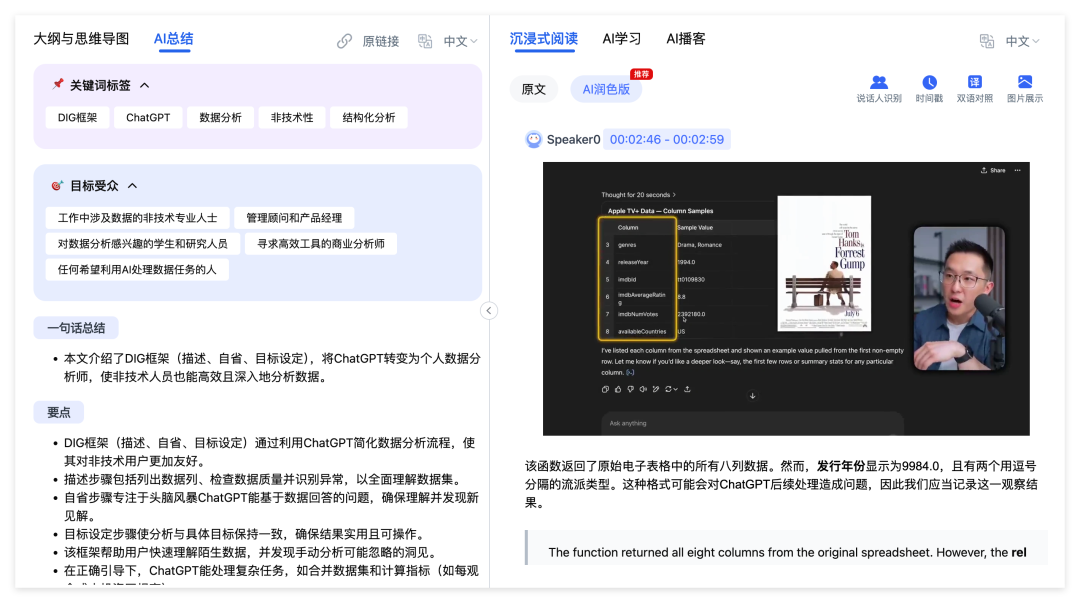This screenshot has height=603, width=1080.
Task: Collapse the 关键词标签 section
Action: point(145,86)
